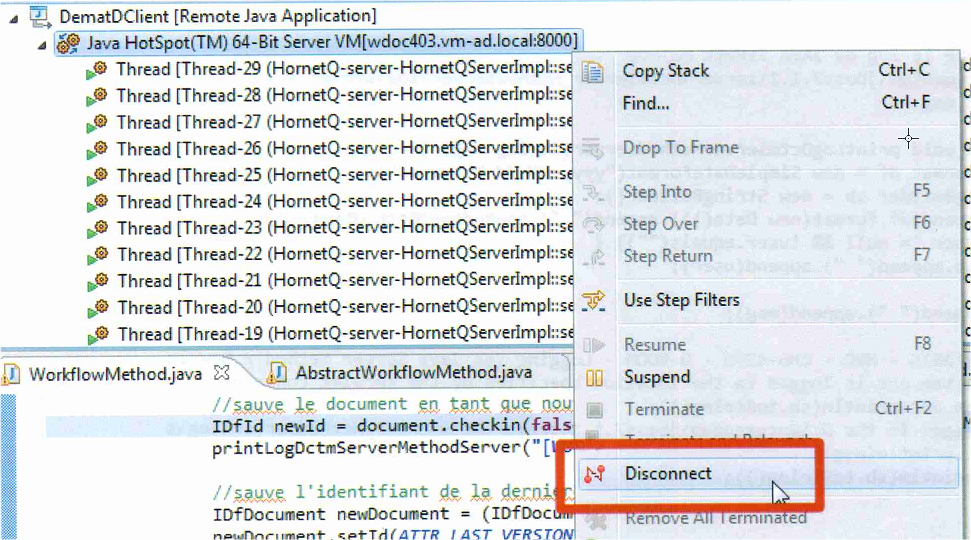971x540 pixels.
Task: Select Find... from the context menu
Action: 646,103
